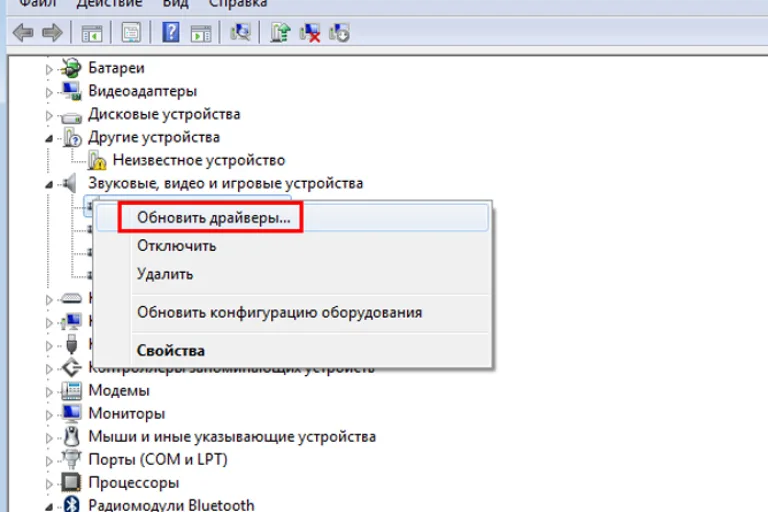Click the warning icon beside Неизвестное устройство
The width and height of the screenshot is (768, 512).
(x=97, y=160)
